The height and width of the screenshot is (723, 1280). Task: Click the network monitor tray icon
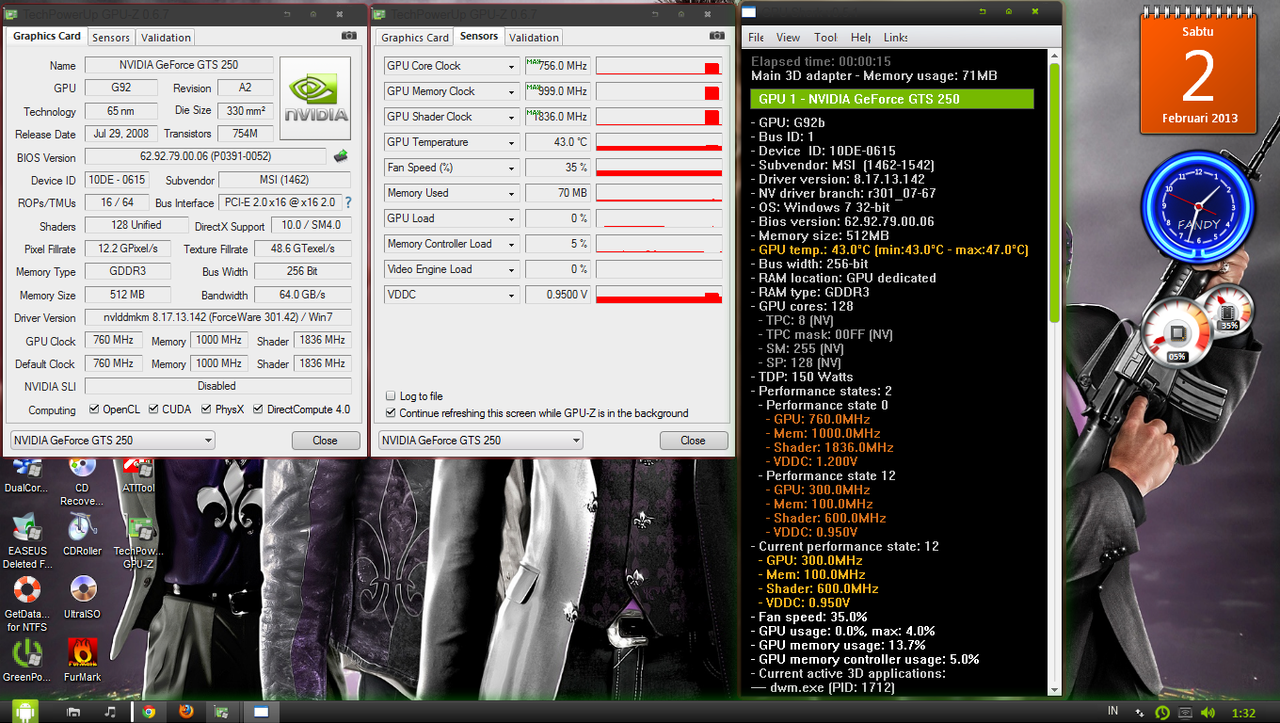point(1185,713)
